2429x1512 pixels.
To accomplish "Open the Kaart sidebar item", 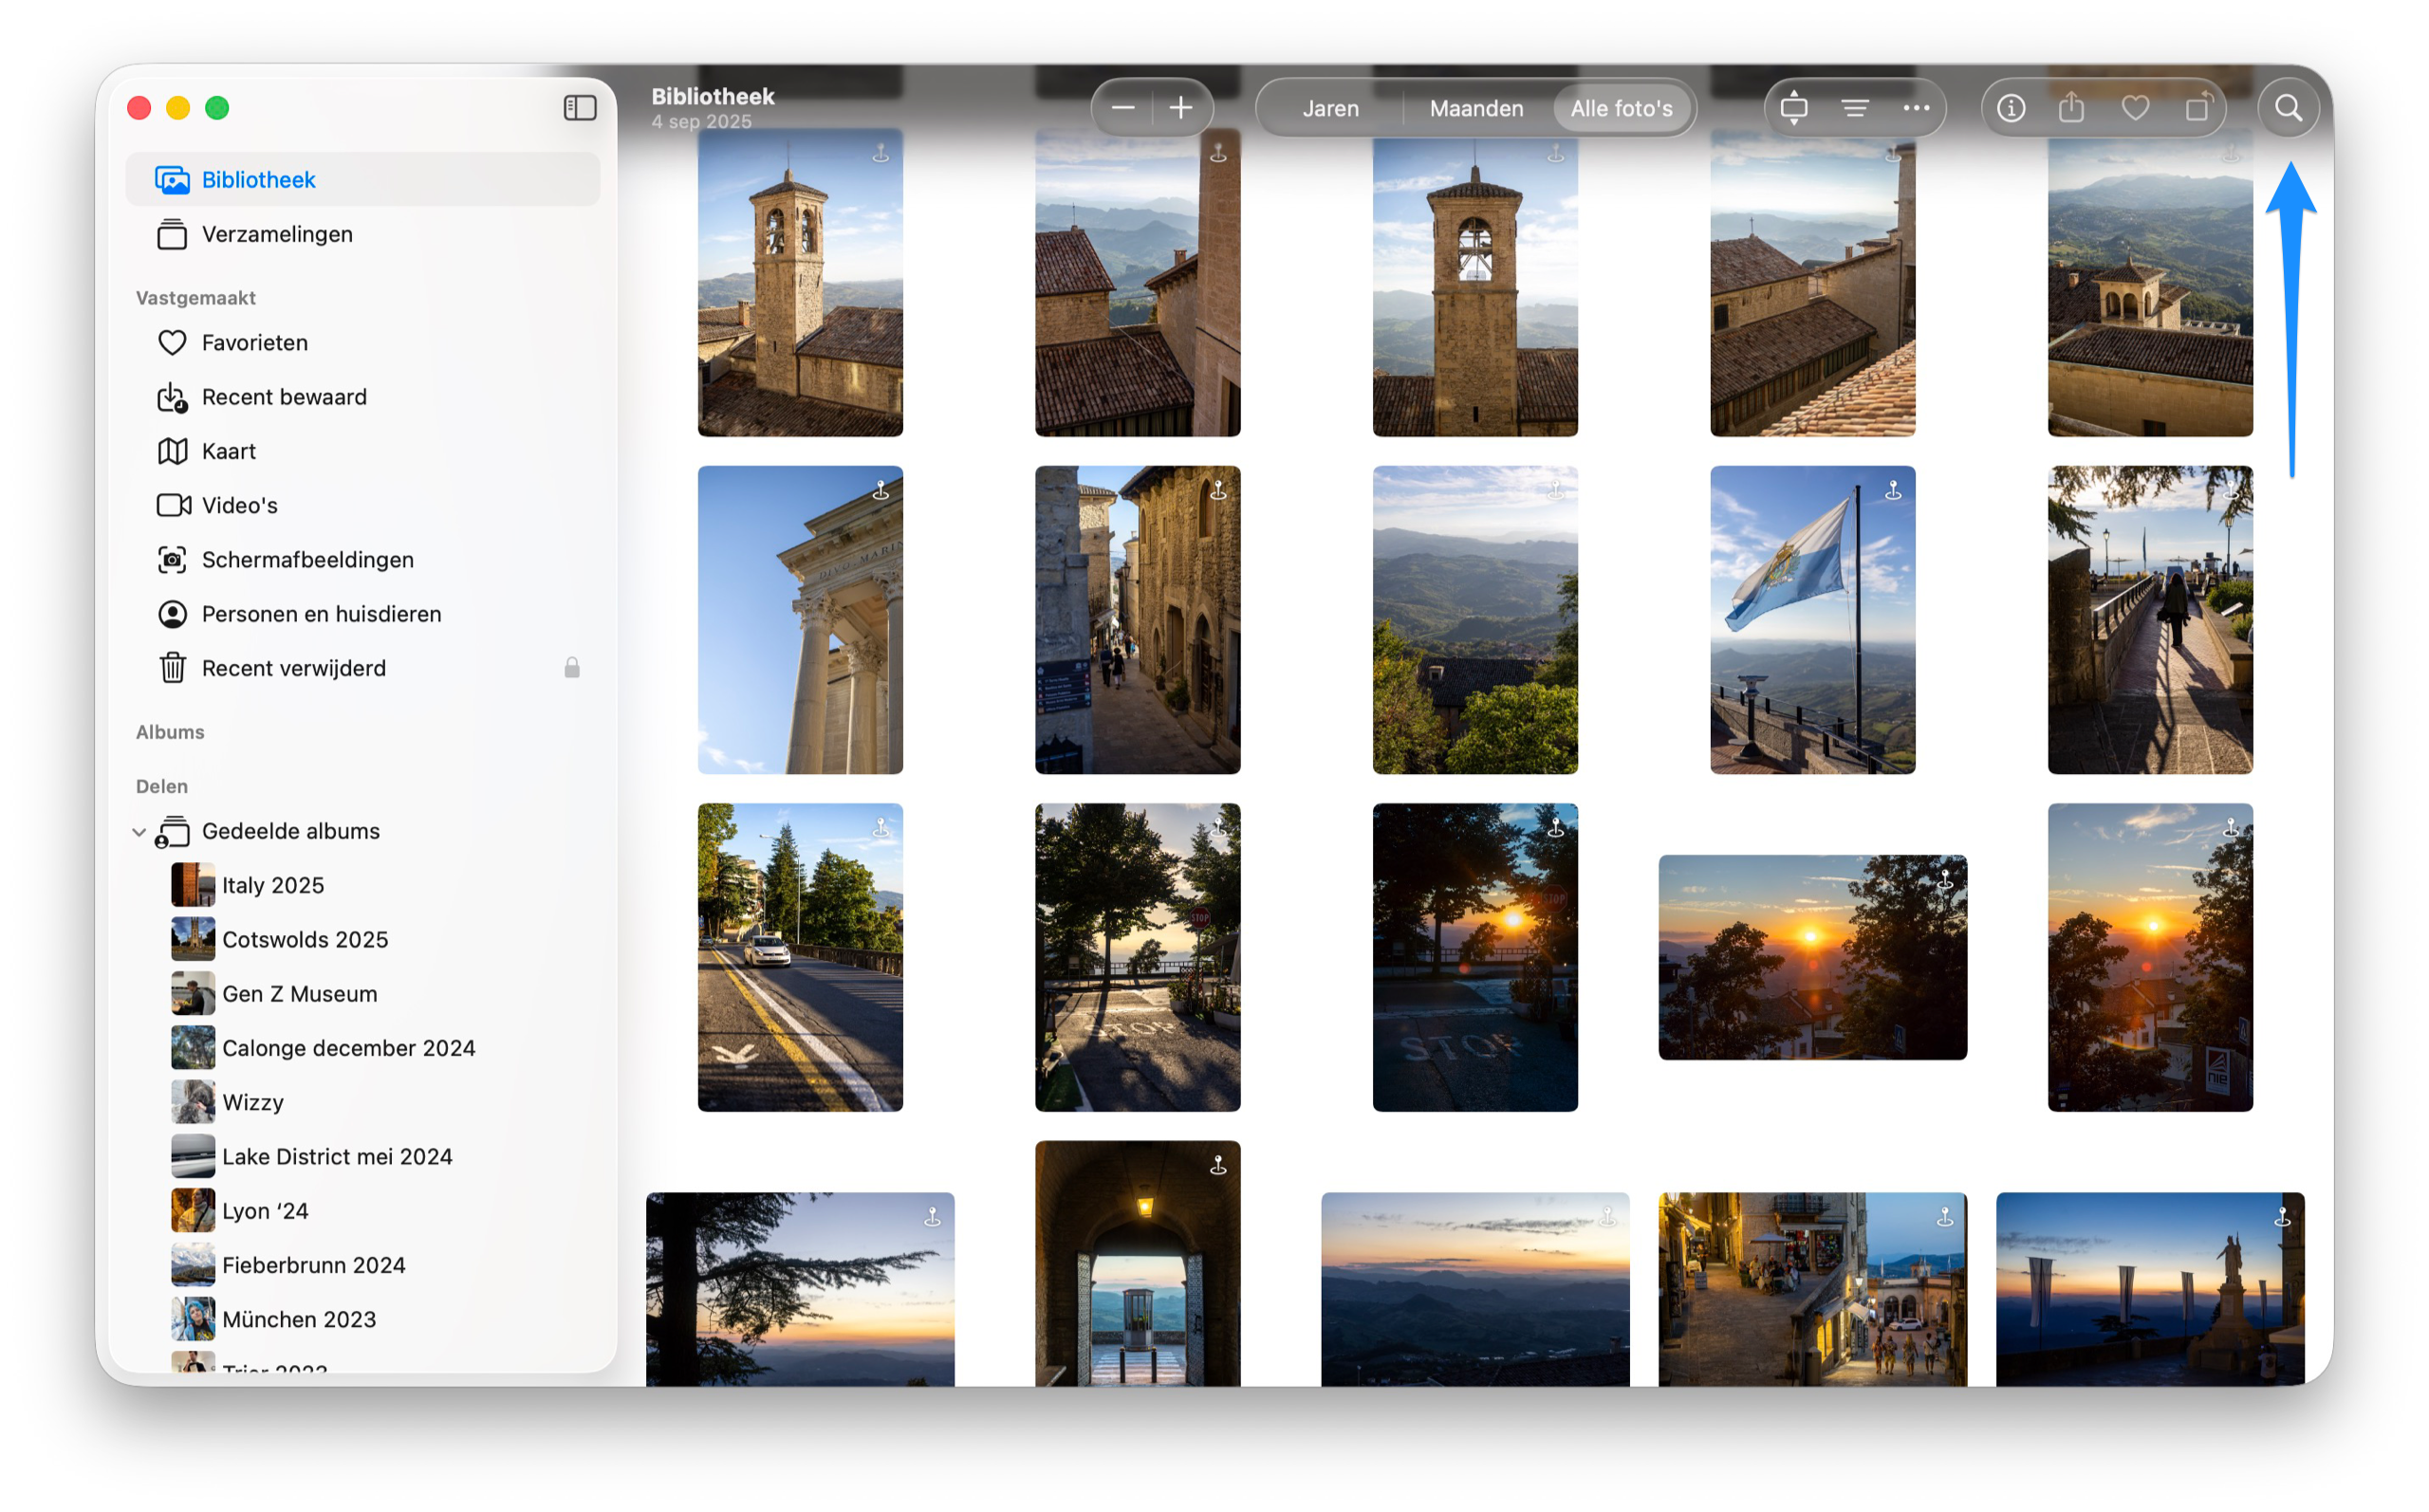I will pyautogui.click(x=229, y=451).
